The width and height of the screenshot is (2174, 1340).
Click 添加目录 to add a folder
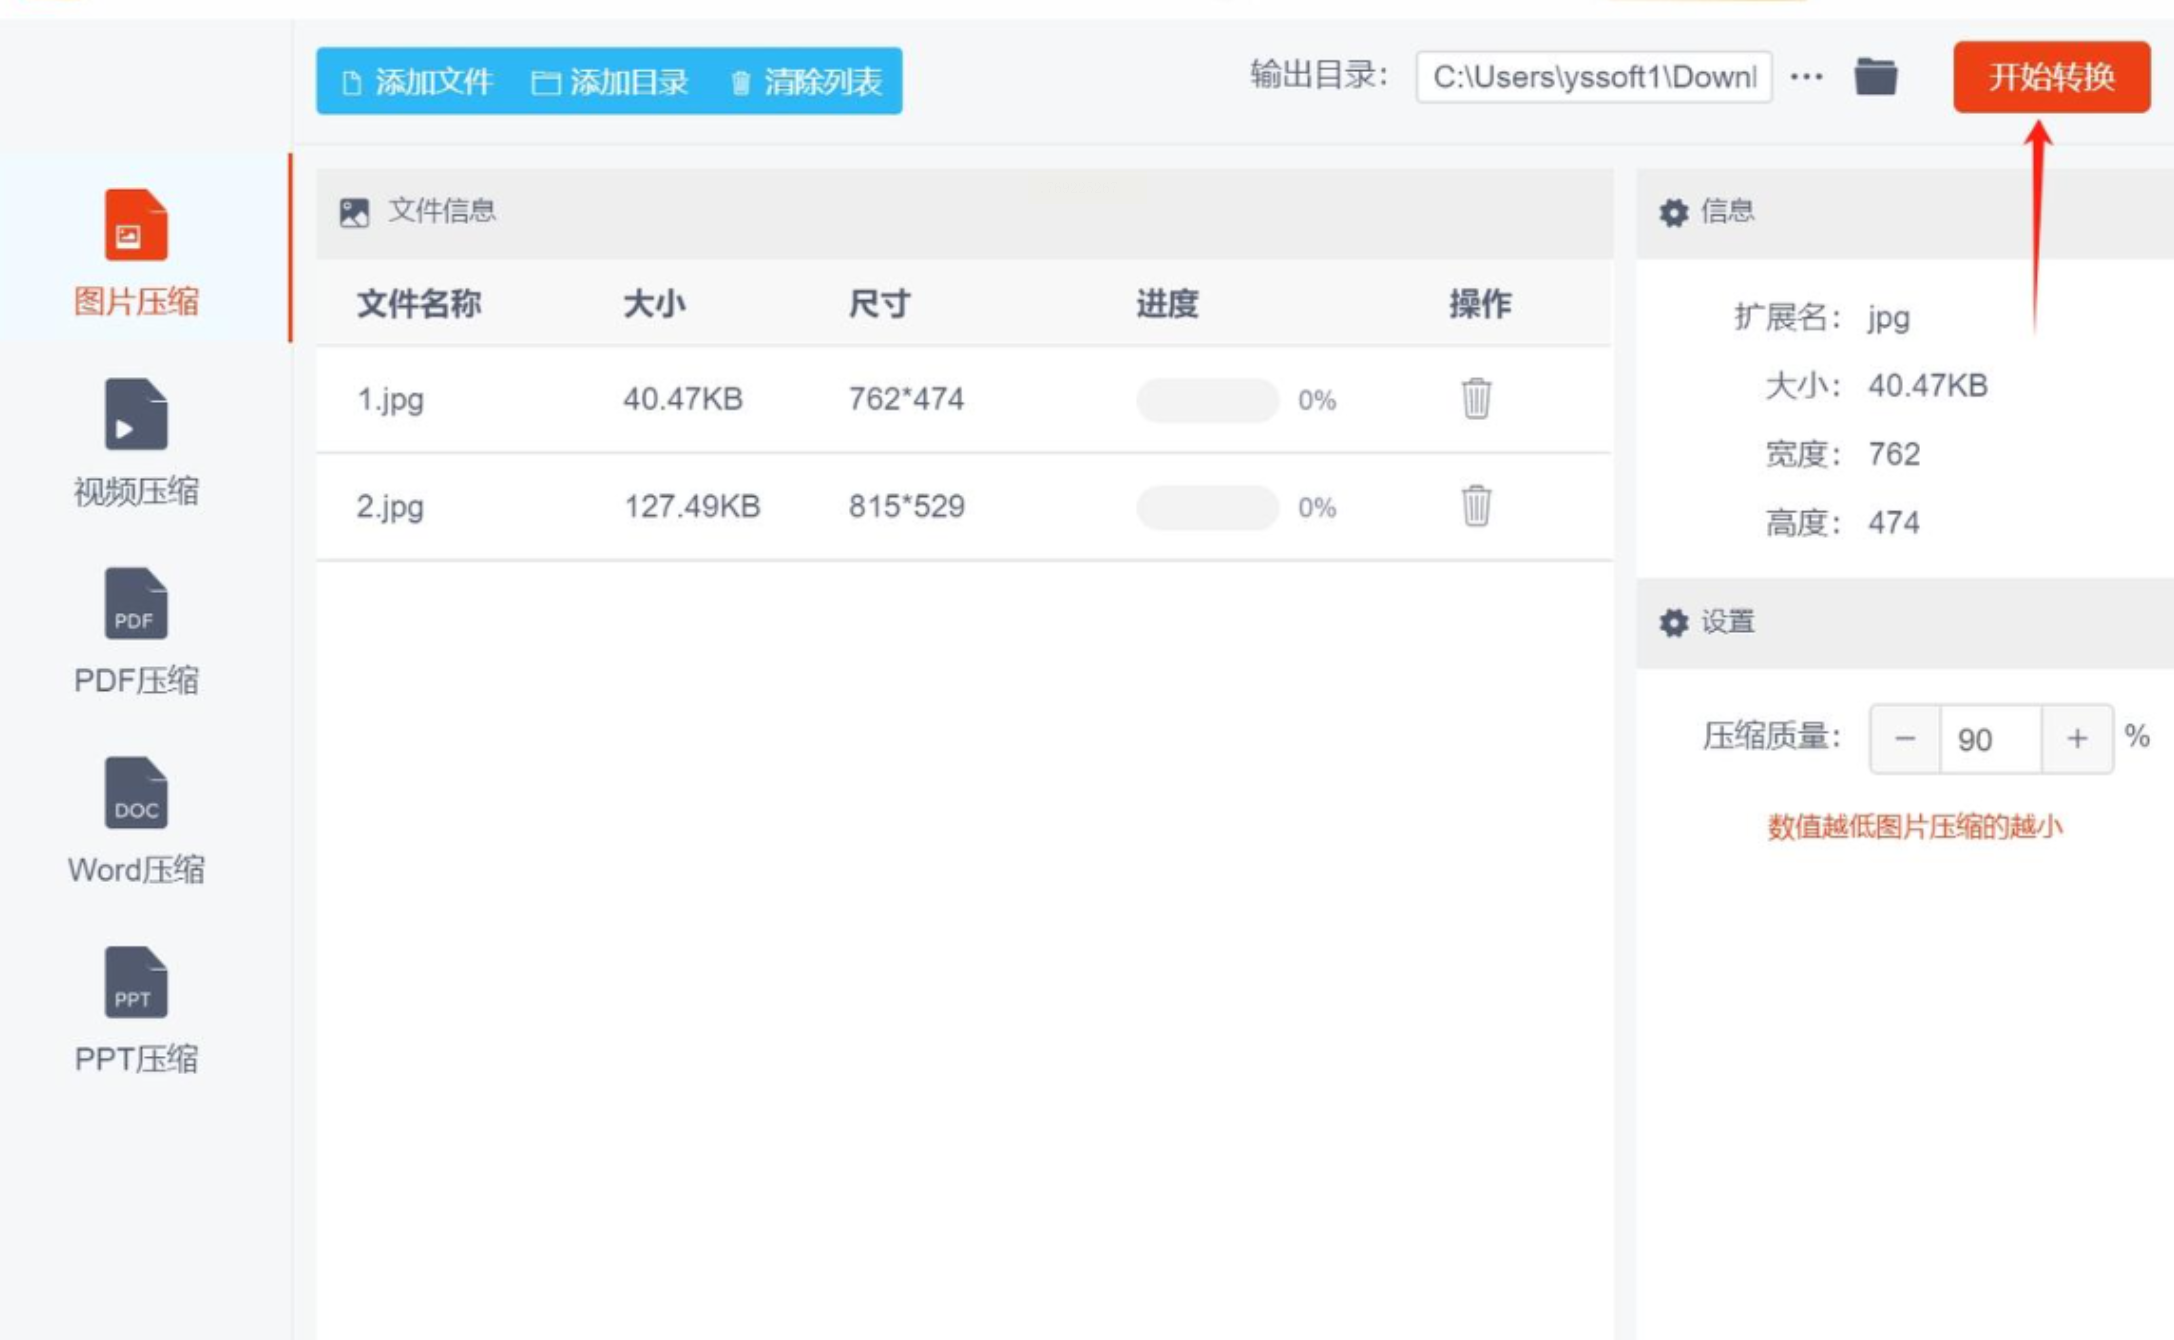[x=610, y=81]
